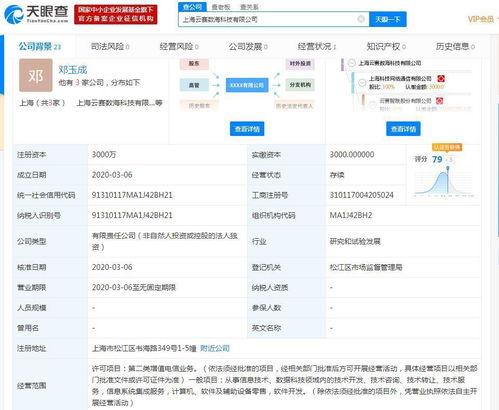The image size is (499, 410).
Task: Switch to the 公司背景 tab
Action: pyautogui.click(x=40, y=46)
